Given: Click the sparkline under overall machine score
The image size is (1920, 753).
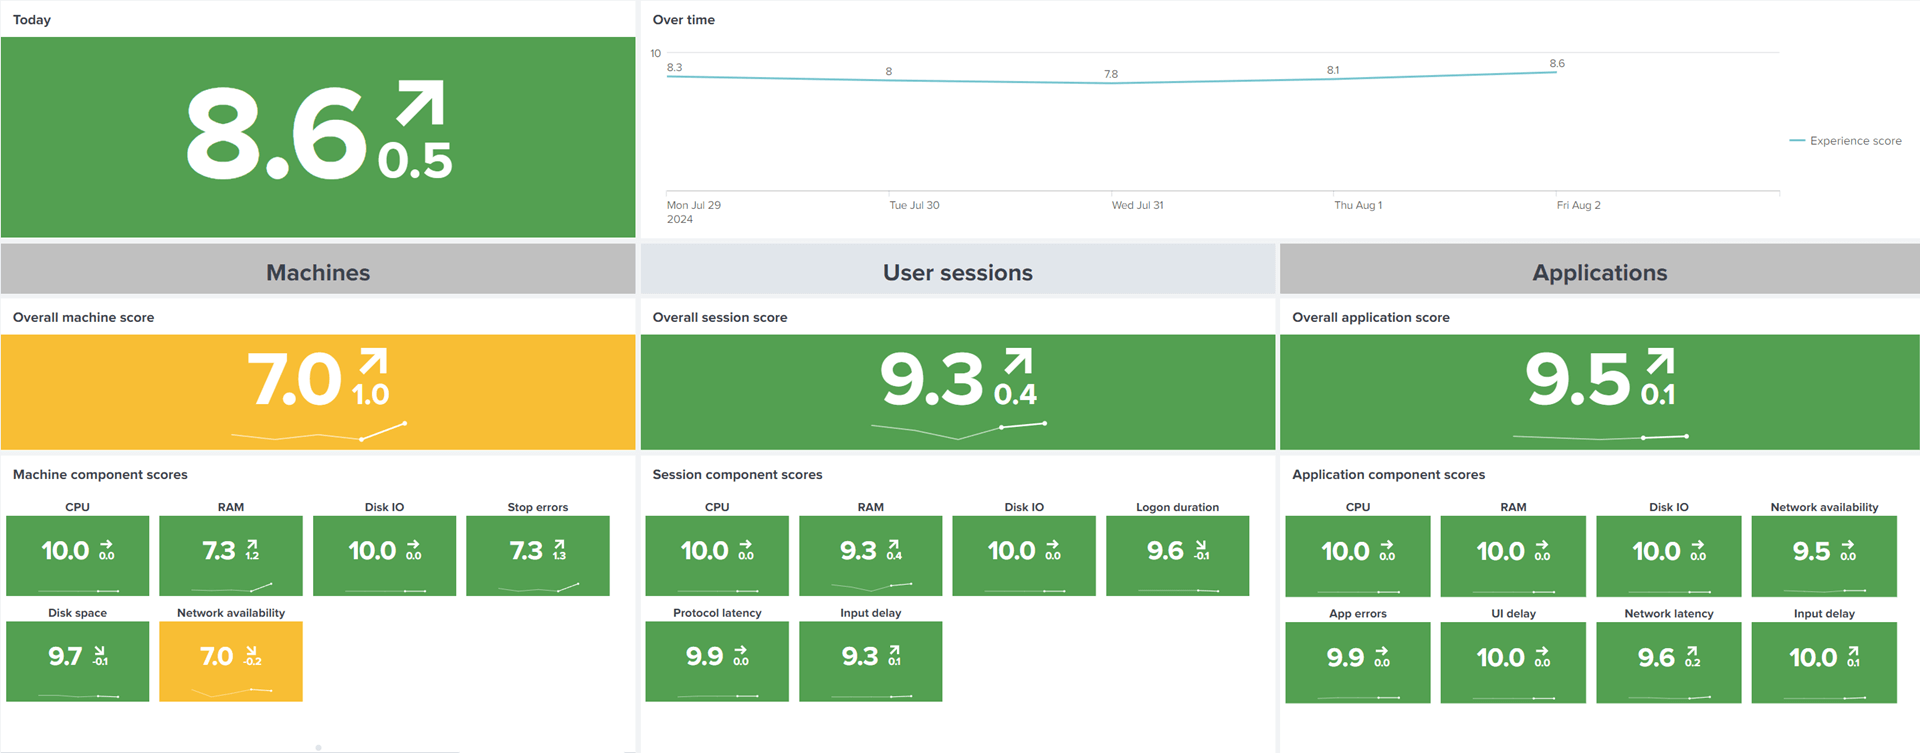Looking at the screenshot, I should [x=318, y=434].
